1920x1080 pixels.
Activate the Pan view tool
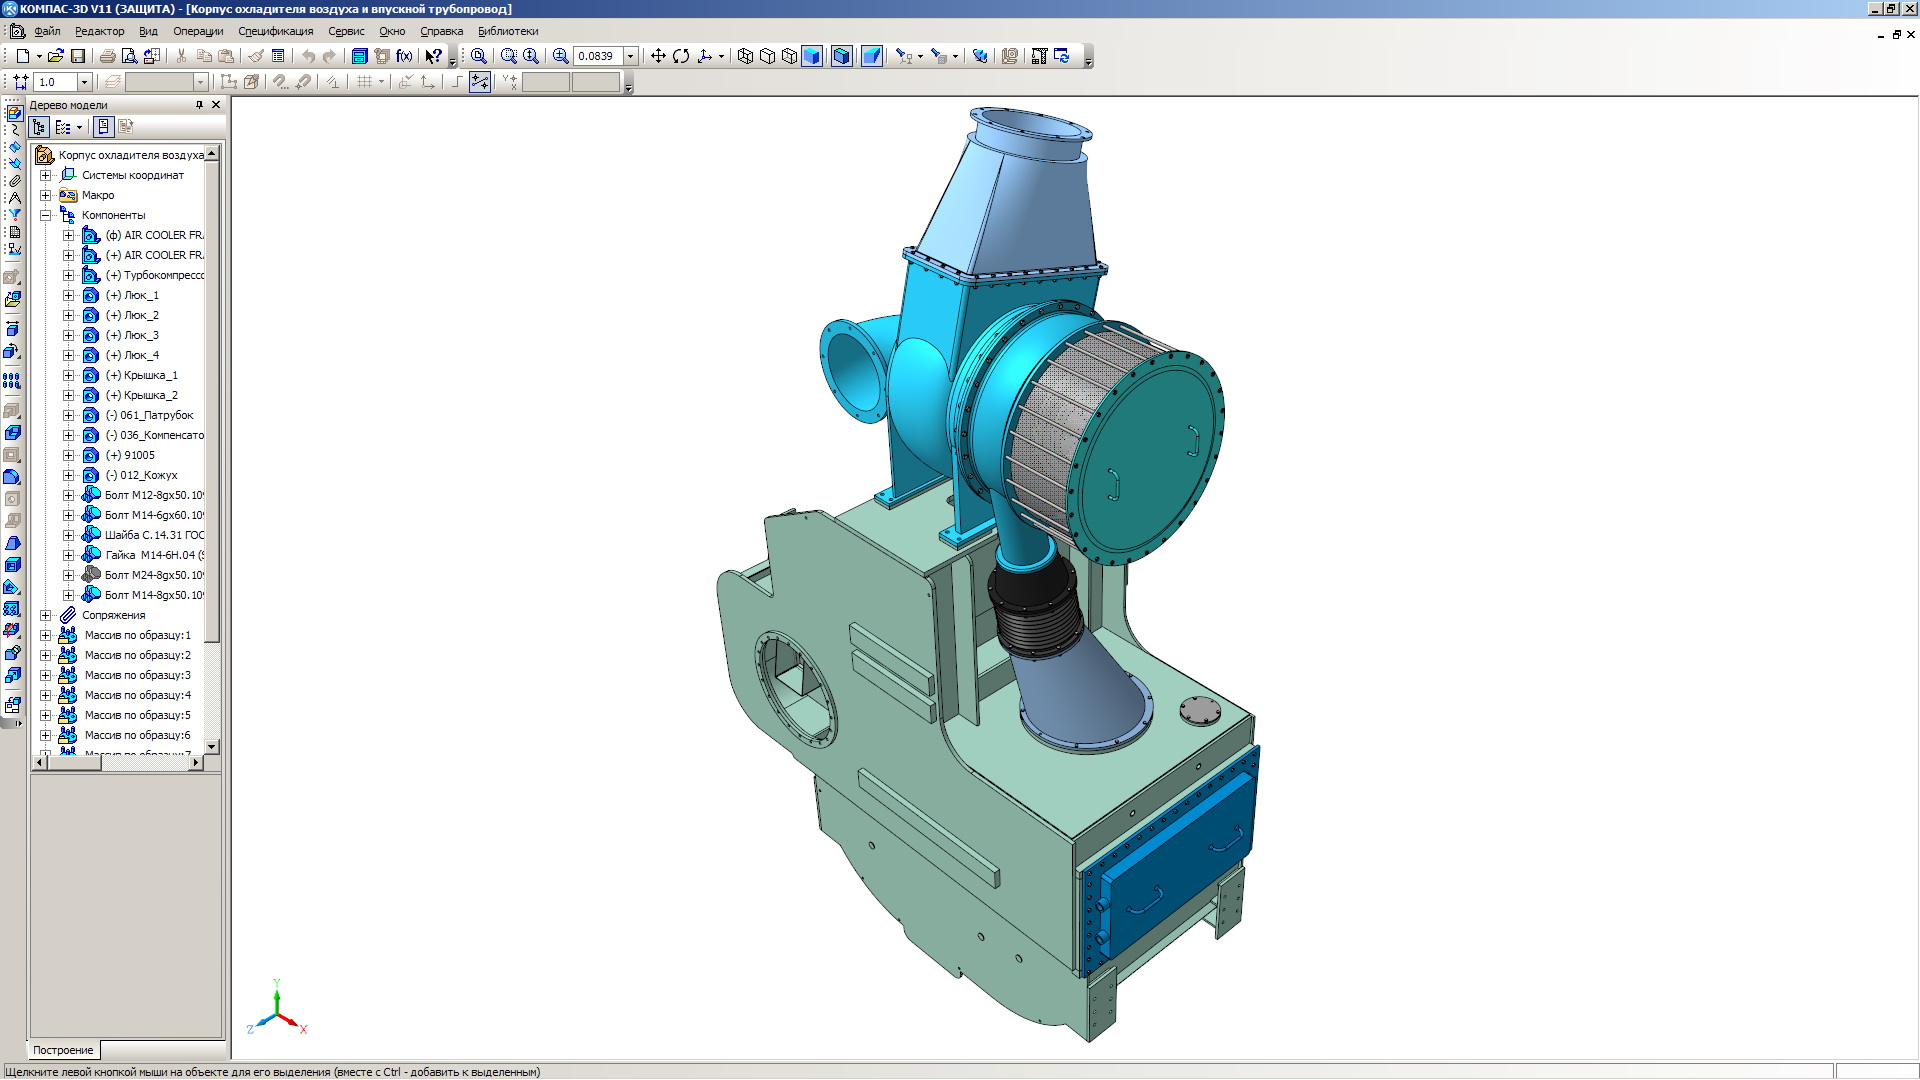pos(658,56)
